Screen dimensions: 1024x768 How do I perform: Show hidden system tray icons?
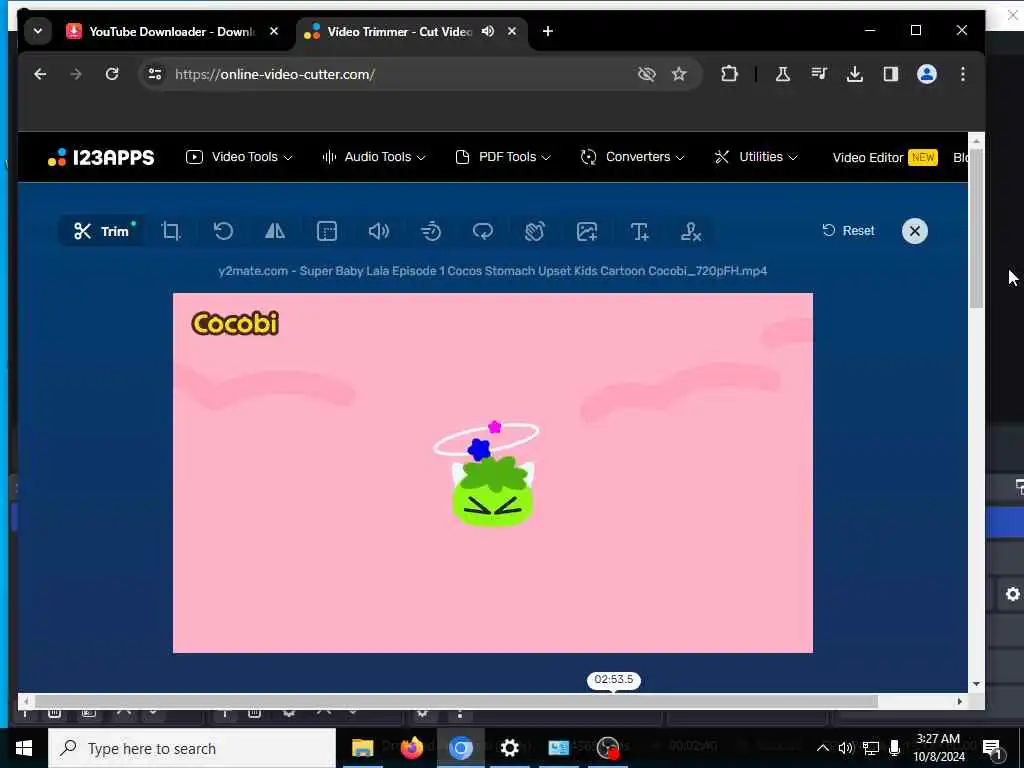click(823, 748)
